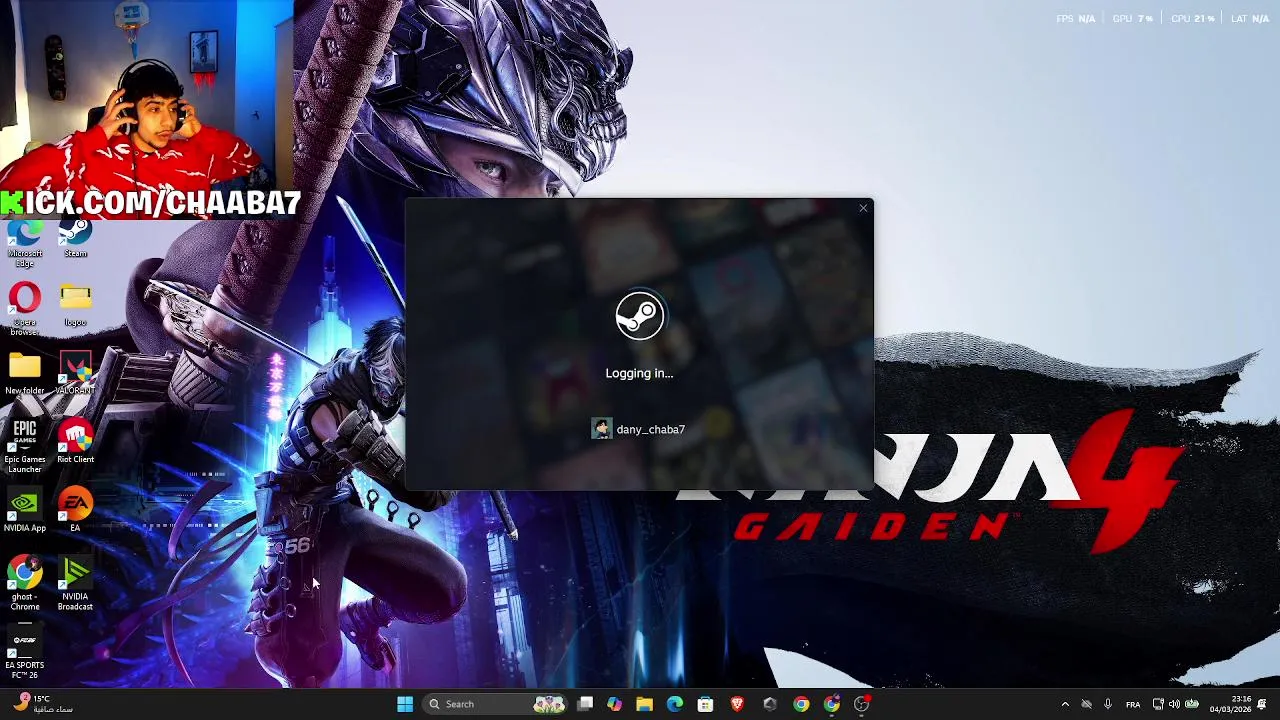Open Opera browser desktop icon
This screenshot has height=720, width=1280.
pos(25,308)
